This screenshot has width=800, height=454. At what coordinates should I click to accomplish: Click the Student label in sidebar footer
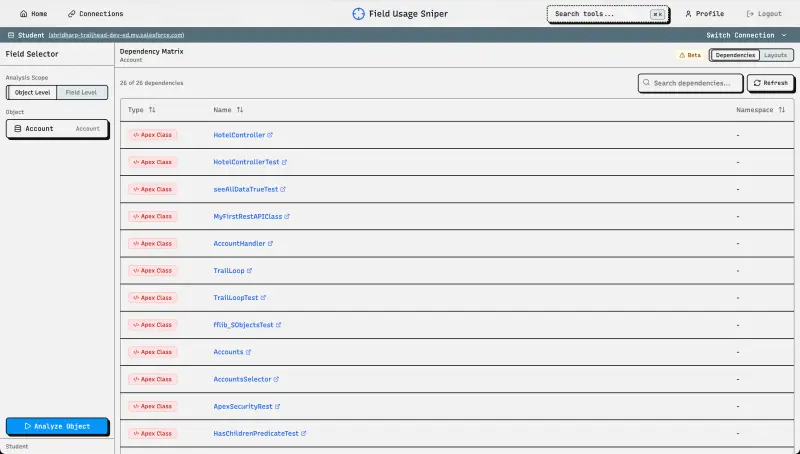(x=17, y=446)
